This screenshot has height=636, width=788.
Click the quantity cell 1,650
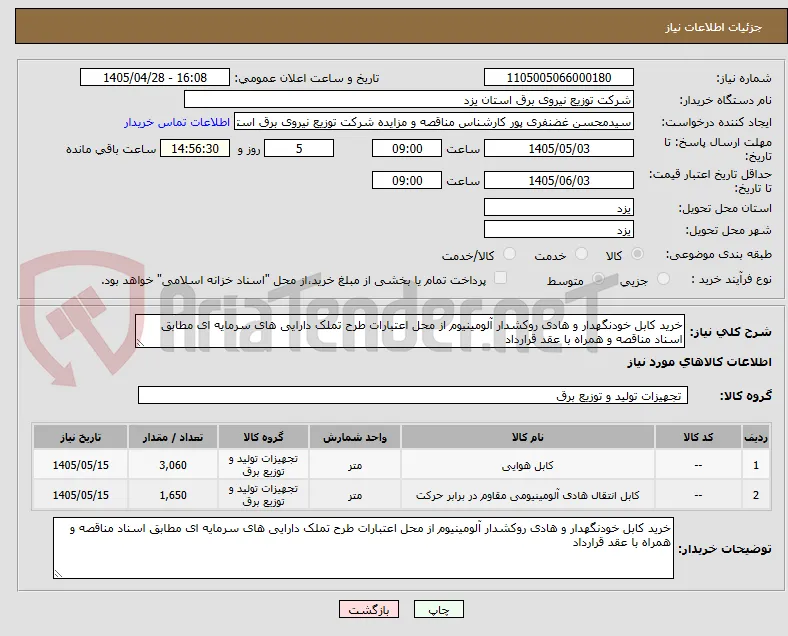tap(173, 495)
